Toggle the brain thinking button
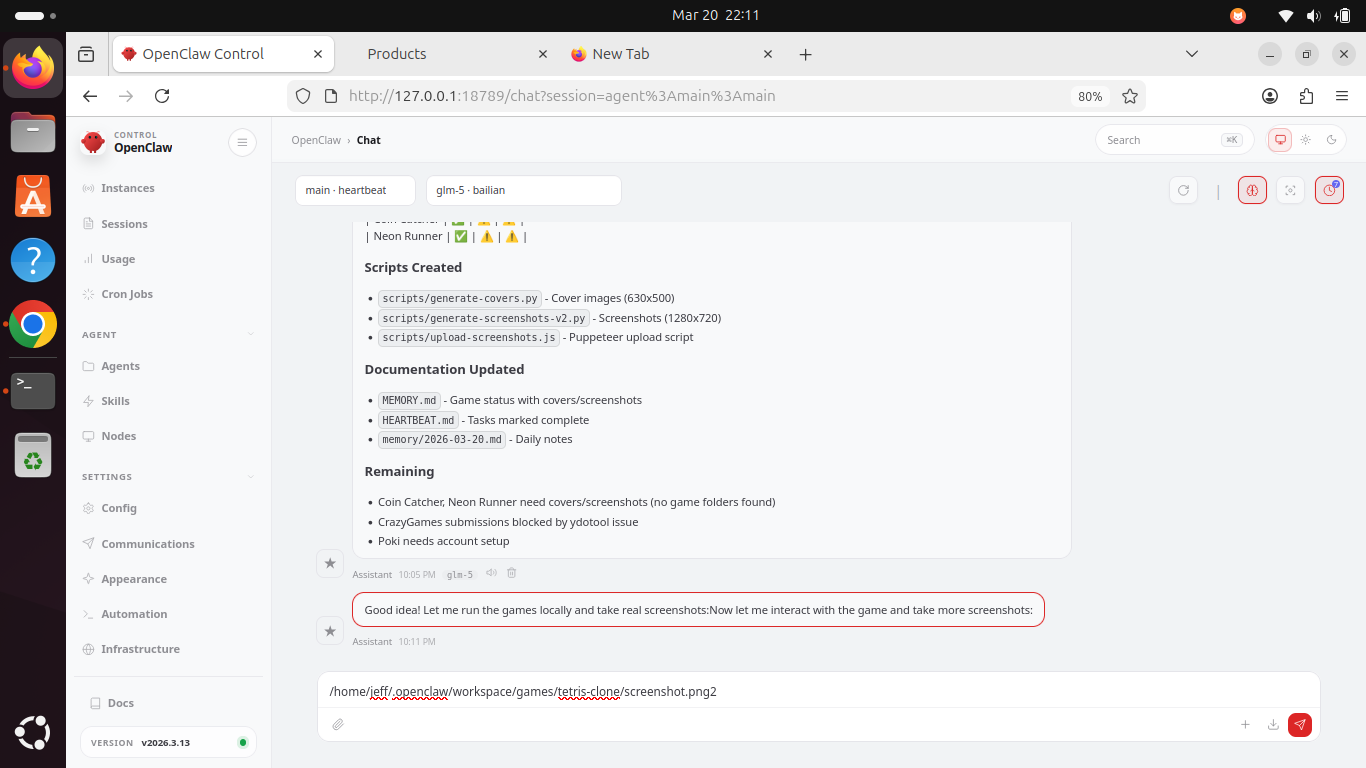 [1252, 190]
